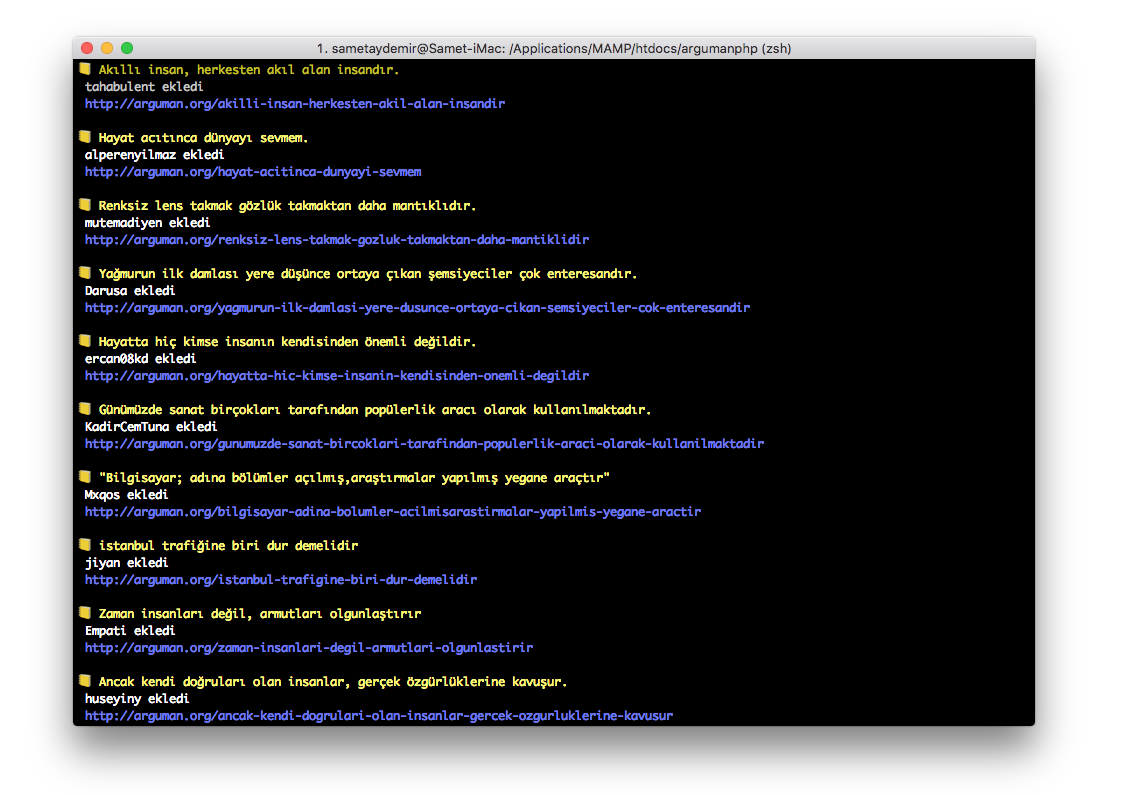Click the note icon beside 'Günümüzde sanat birçokları'
Image resolution: width=1125 pixels, height=795 pixels.
pos(85,409)
